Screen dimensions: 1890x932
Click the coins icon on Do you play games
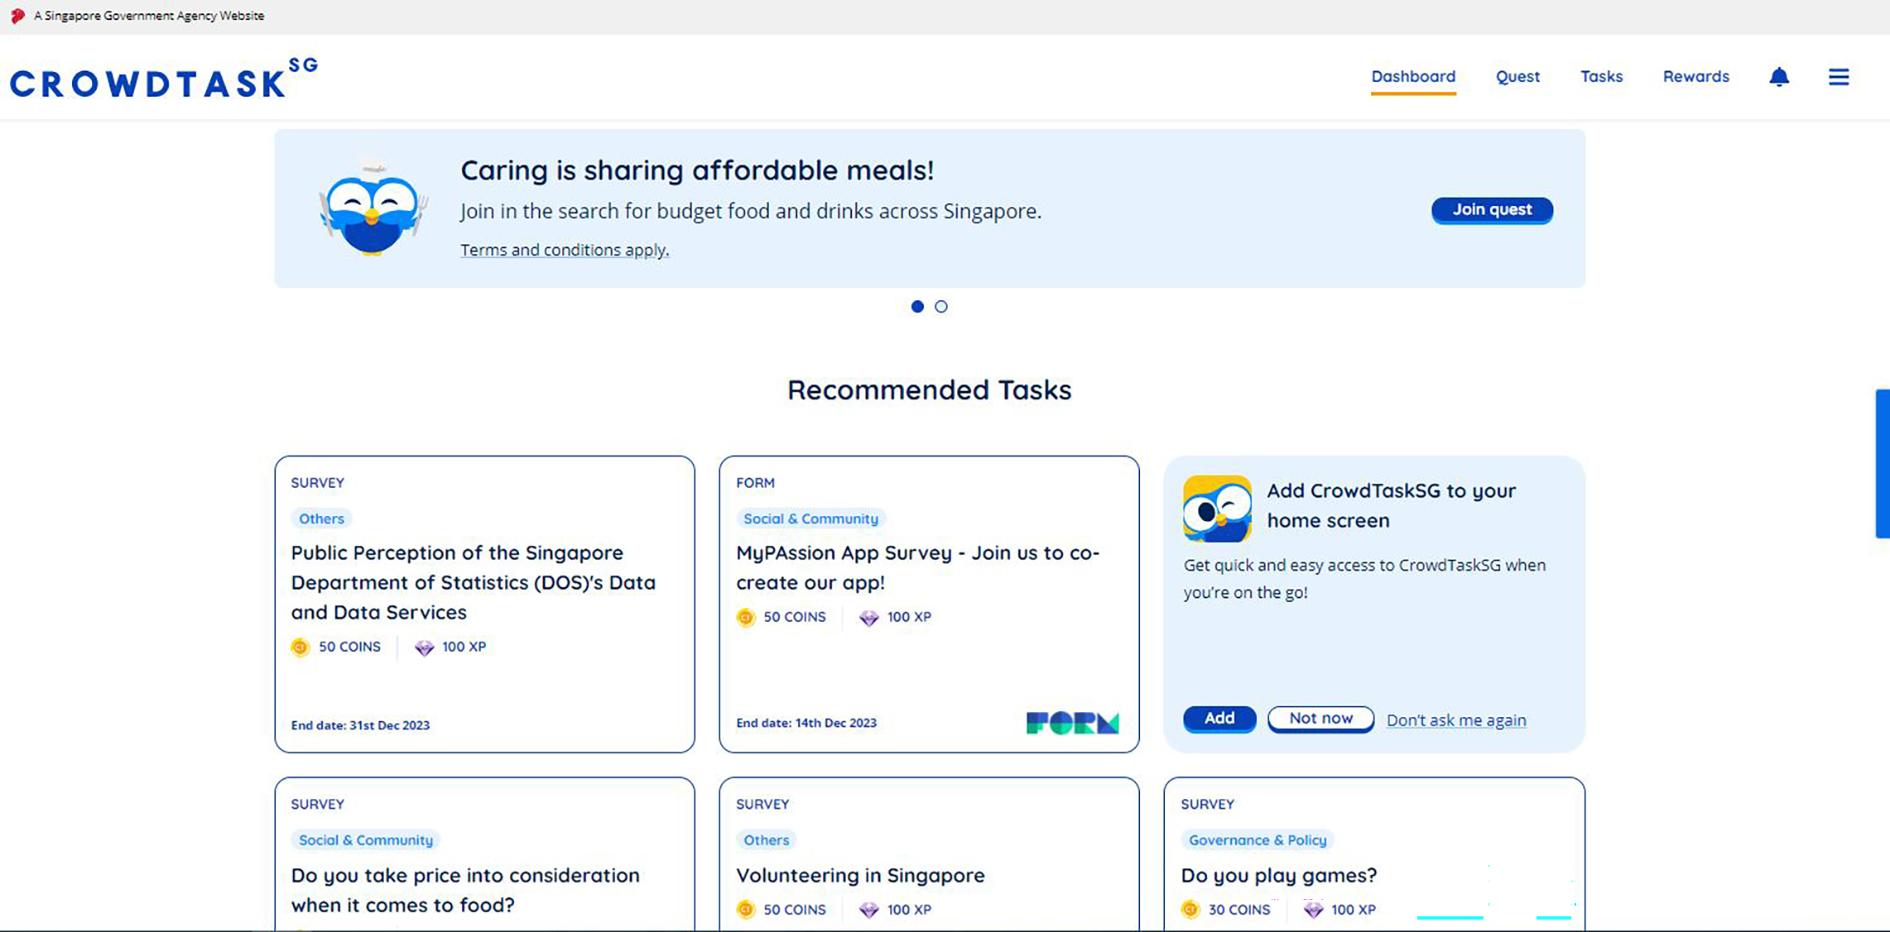1189,910
